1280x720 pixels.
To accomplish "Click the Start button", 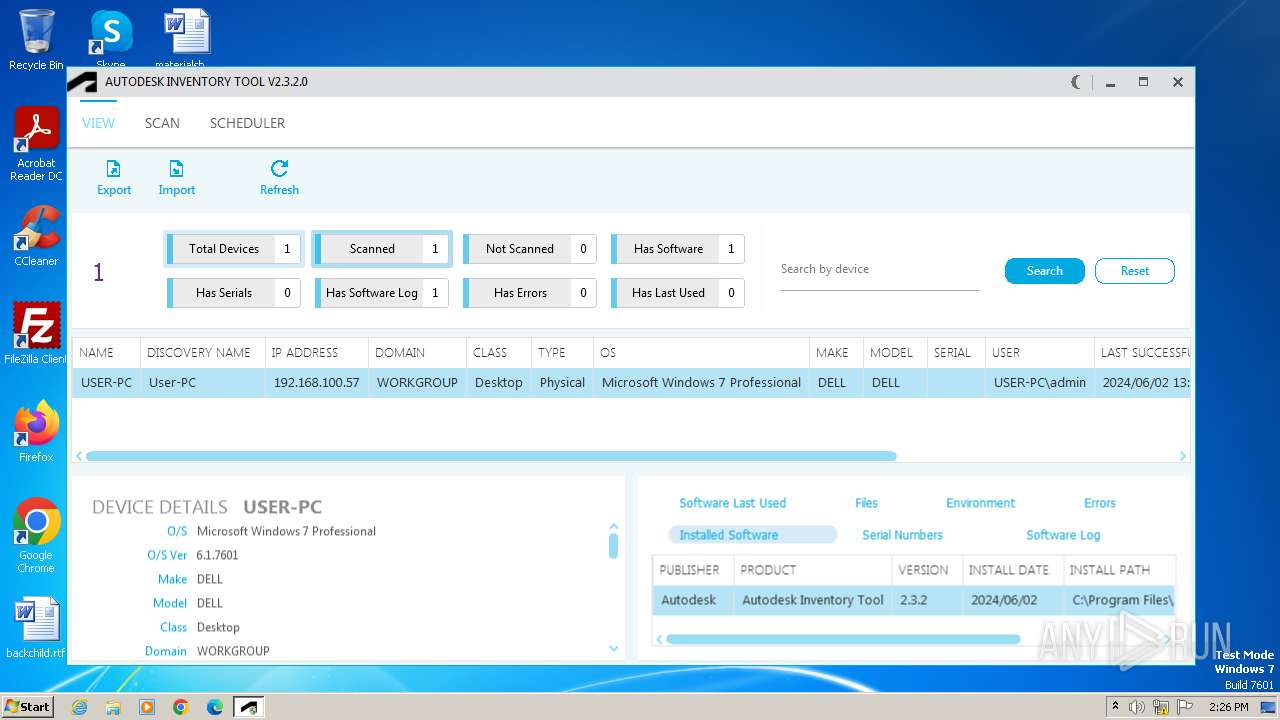I will click(27, 706).
